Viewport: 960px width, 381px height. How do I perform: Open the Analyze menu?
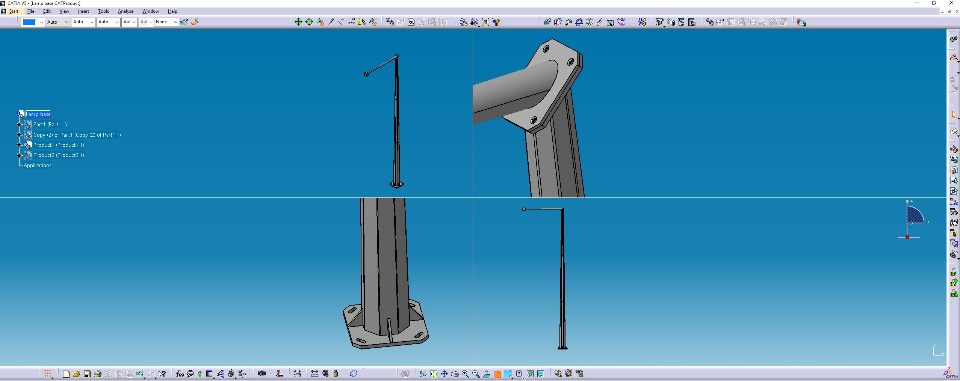tap(126, 11)
